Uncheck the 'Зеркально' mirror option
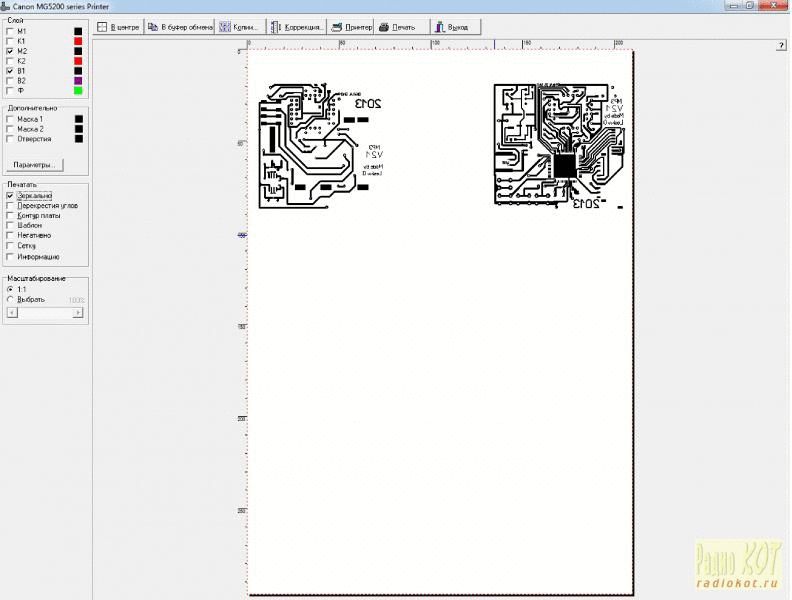Viewport: 792px width, 600px height. [10, 195]
